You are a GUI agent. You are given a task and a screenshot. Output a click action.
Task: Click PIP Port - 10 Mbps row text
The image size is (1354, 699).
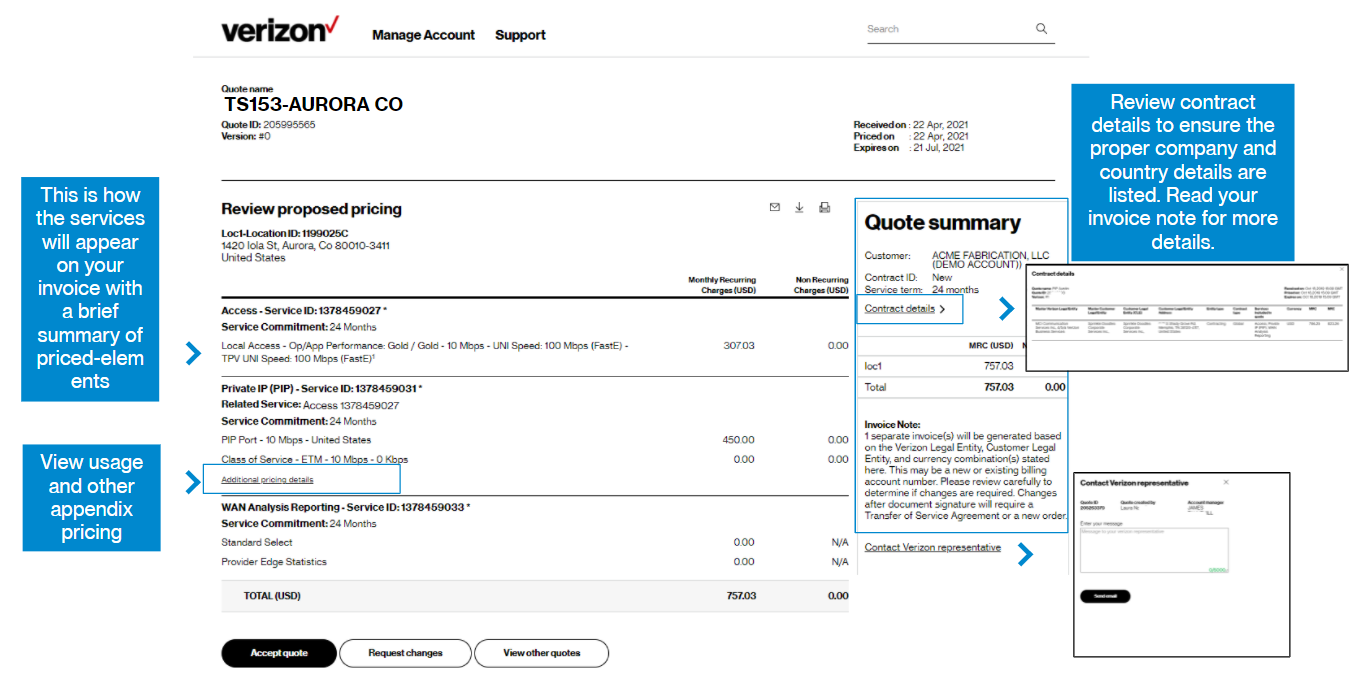pos(296,440)
